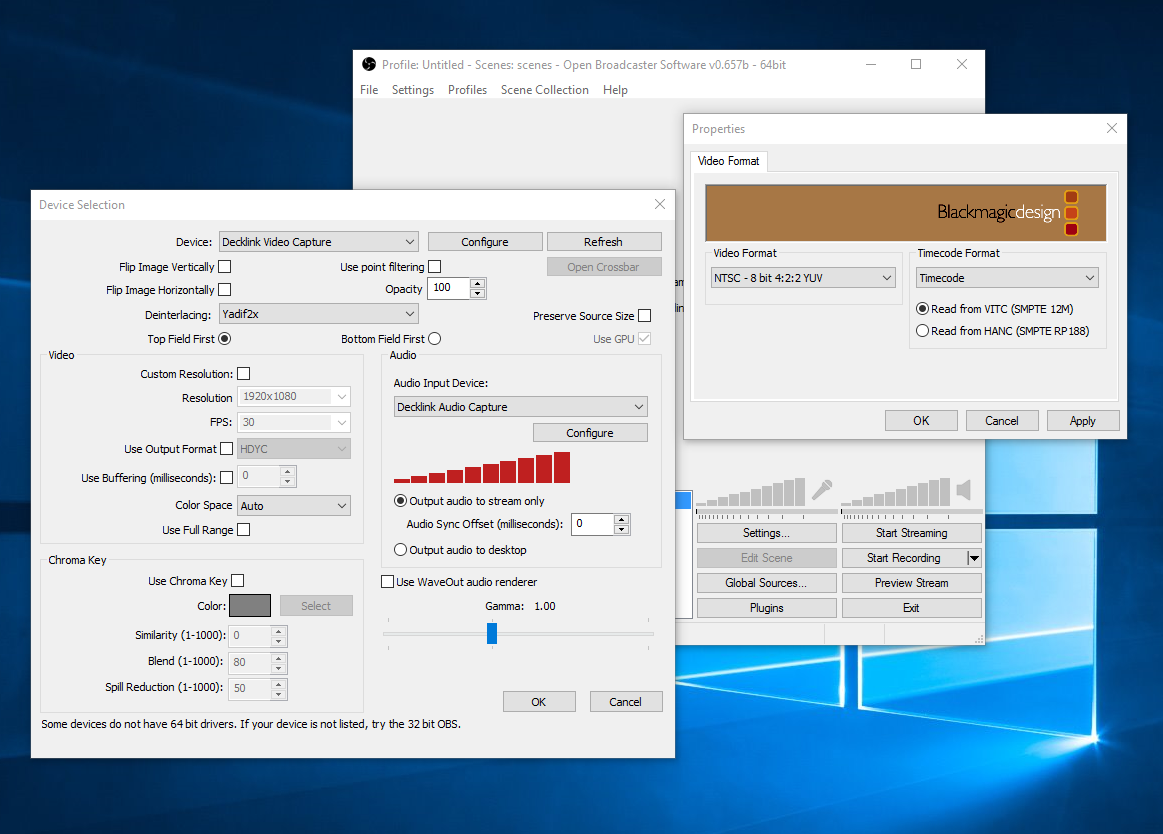Open Video Format dropdown showing NTSC
Image resolution: width=1163 pixels, height=834 pixels.
(803, 278)
